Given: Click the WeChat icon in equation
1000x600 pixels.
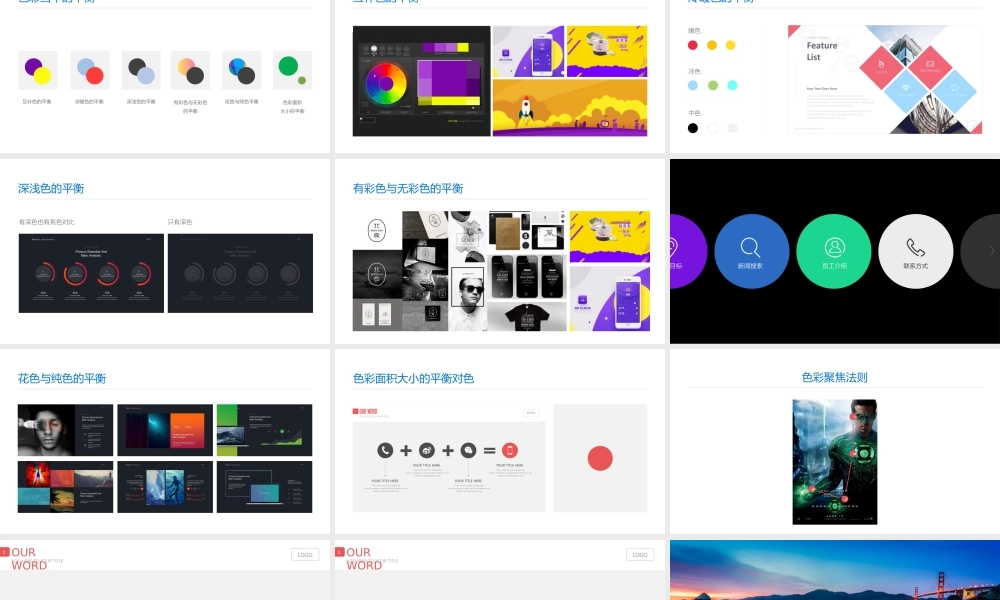Looking at the screenshot, I should 468,451.
